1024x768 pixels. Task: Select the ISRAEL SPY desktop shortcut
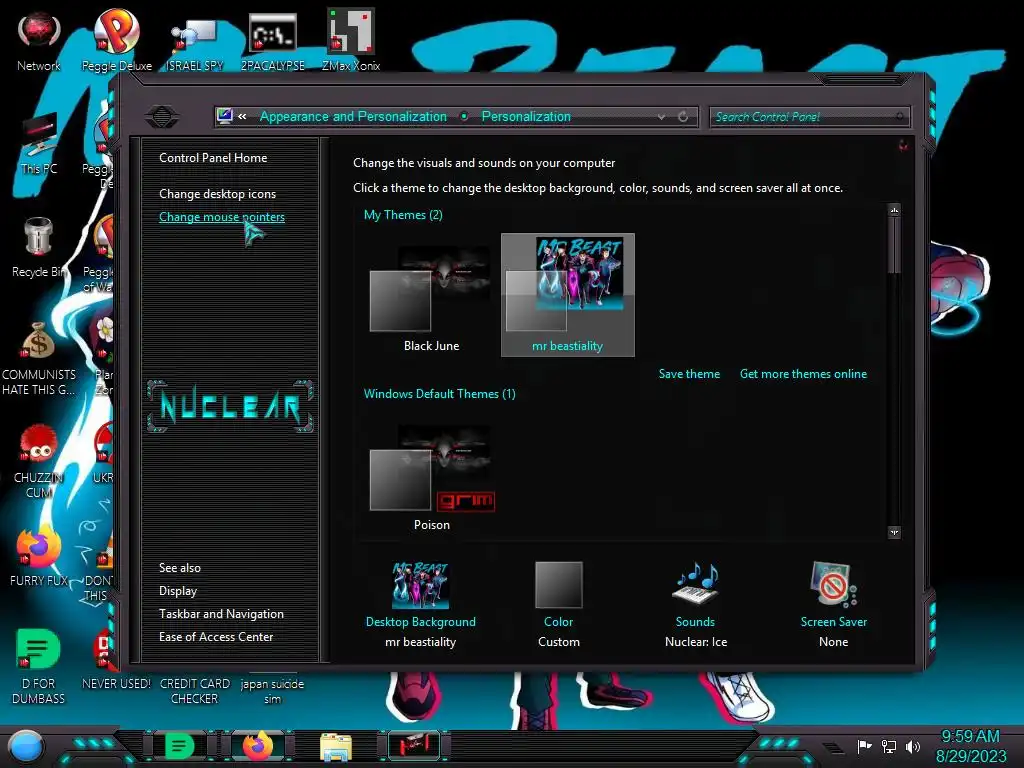coord(194,40)
